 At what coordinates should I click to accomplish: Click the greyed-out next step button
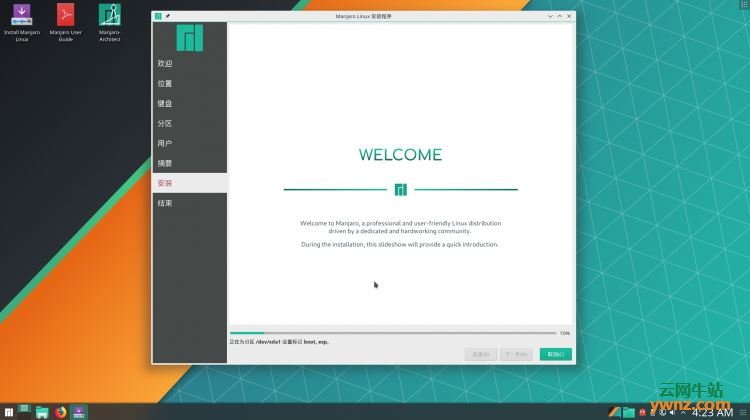516,354
